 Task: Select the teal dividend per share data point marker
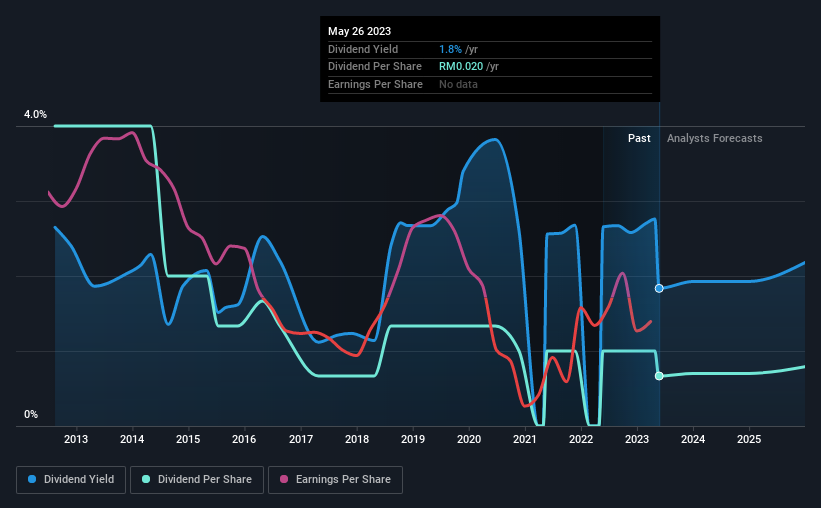click(x=659, y=376)
